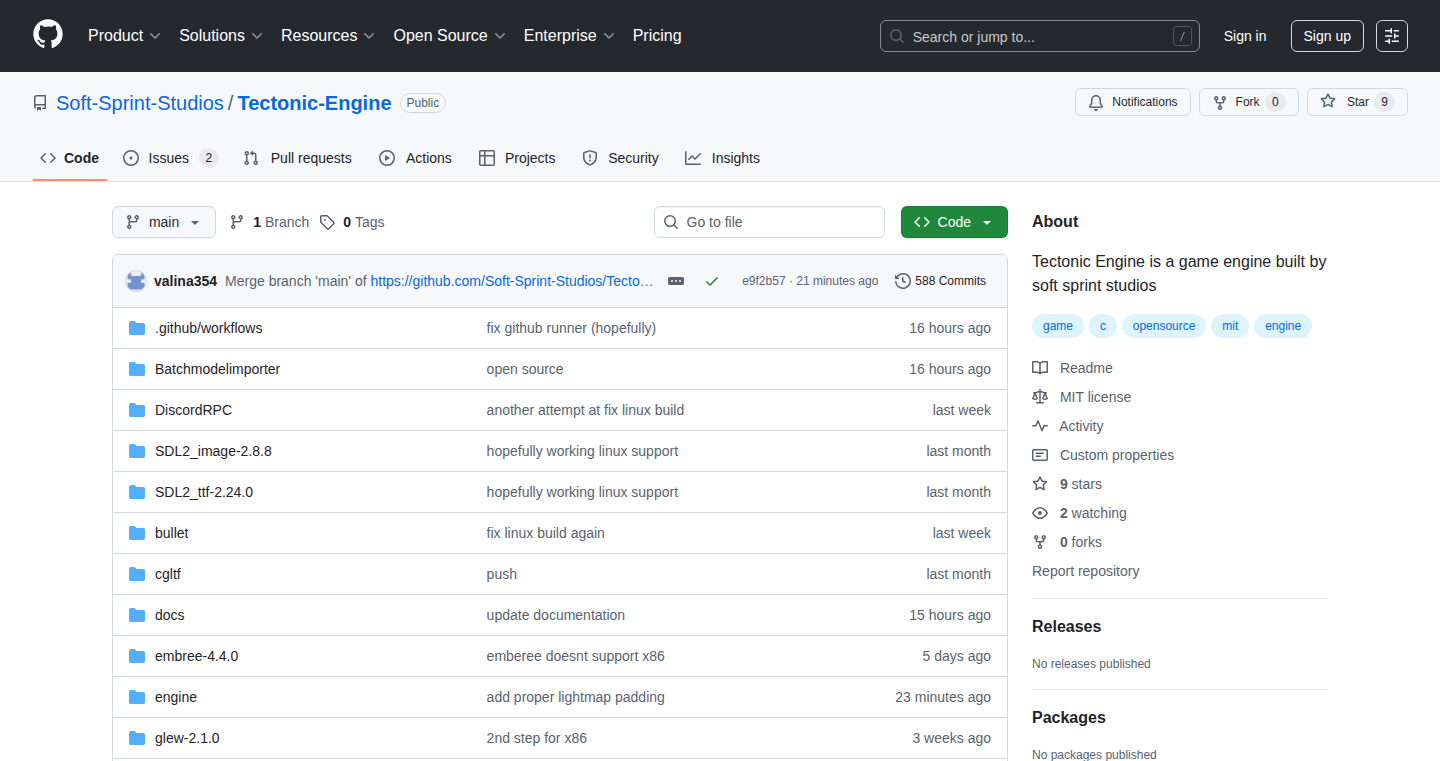Click the cgltf folder icon
The height and width of the screenshot is (761, 1440).
pyautogui.click(x=137, y=574)
